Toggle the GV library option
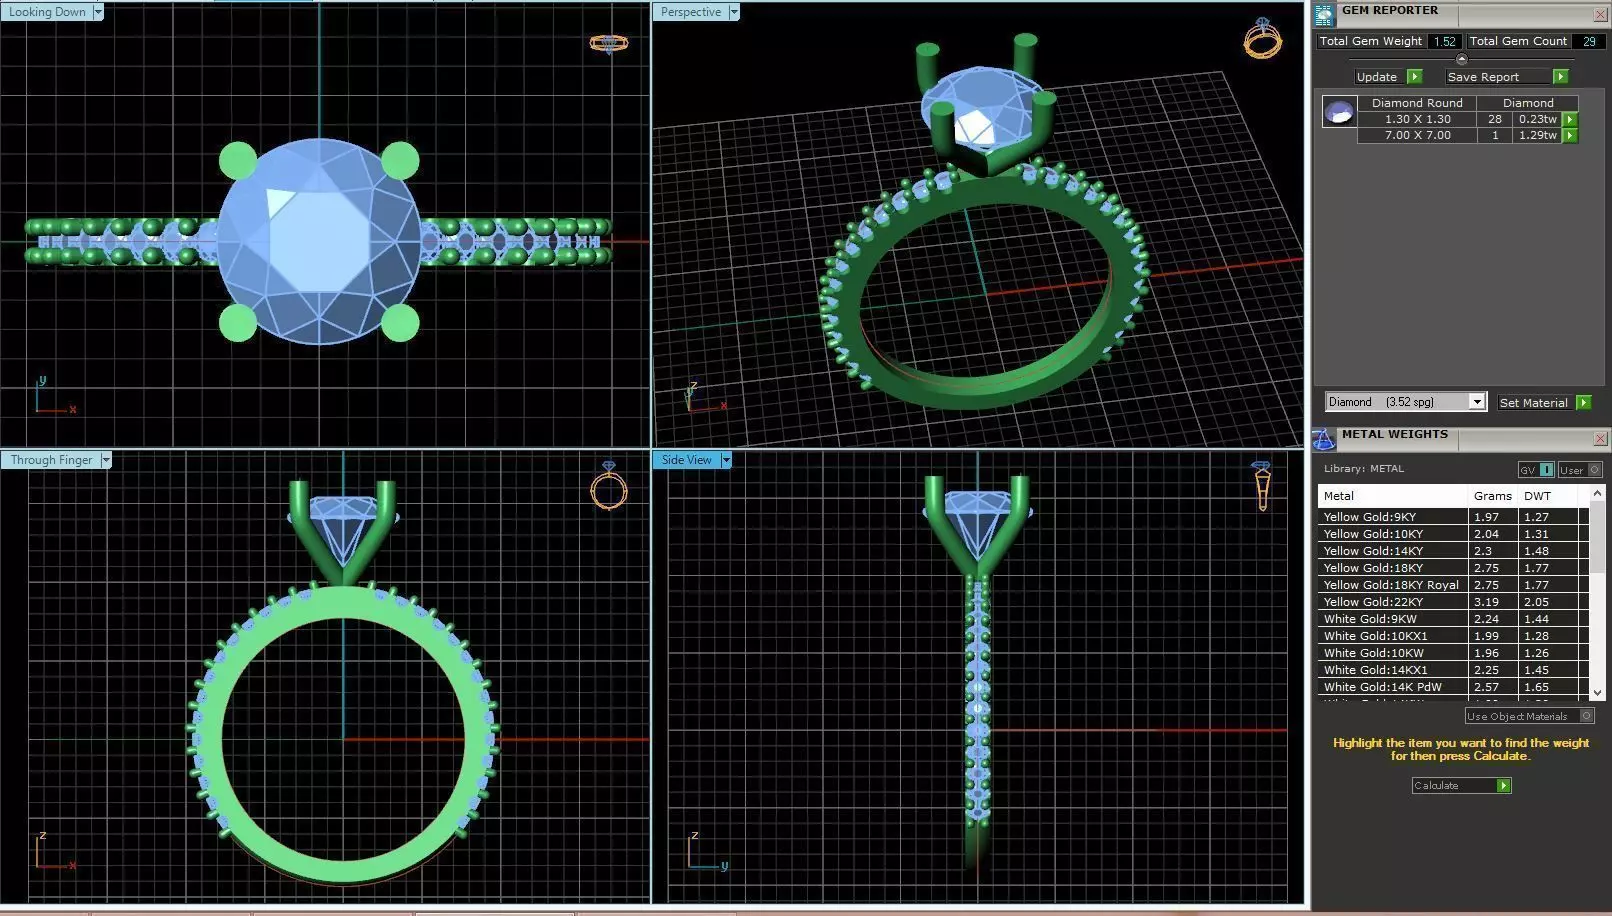 (1536, 470)
